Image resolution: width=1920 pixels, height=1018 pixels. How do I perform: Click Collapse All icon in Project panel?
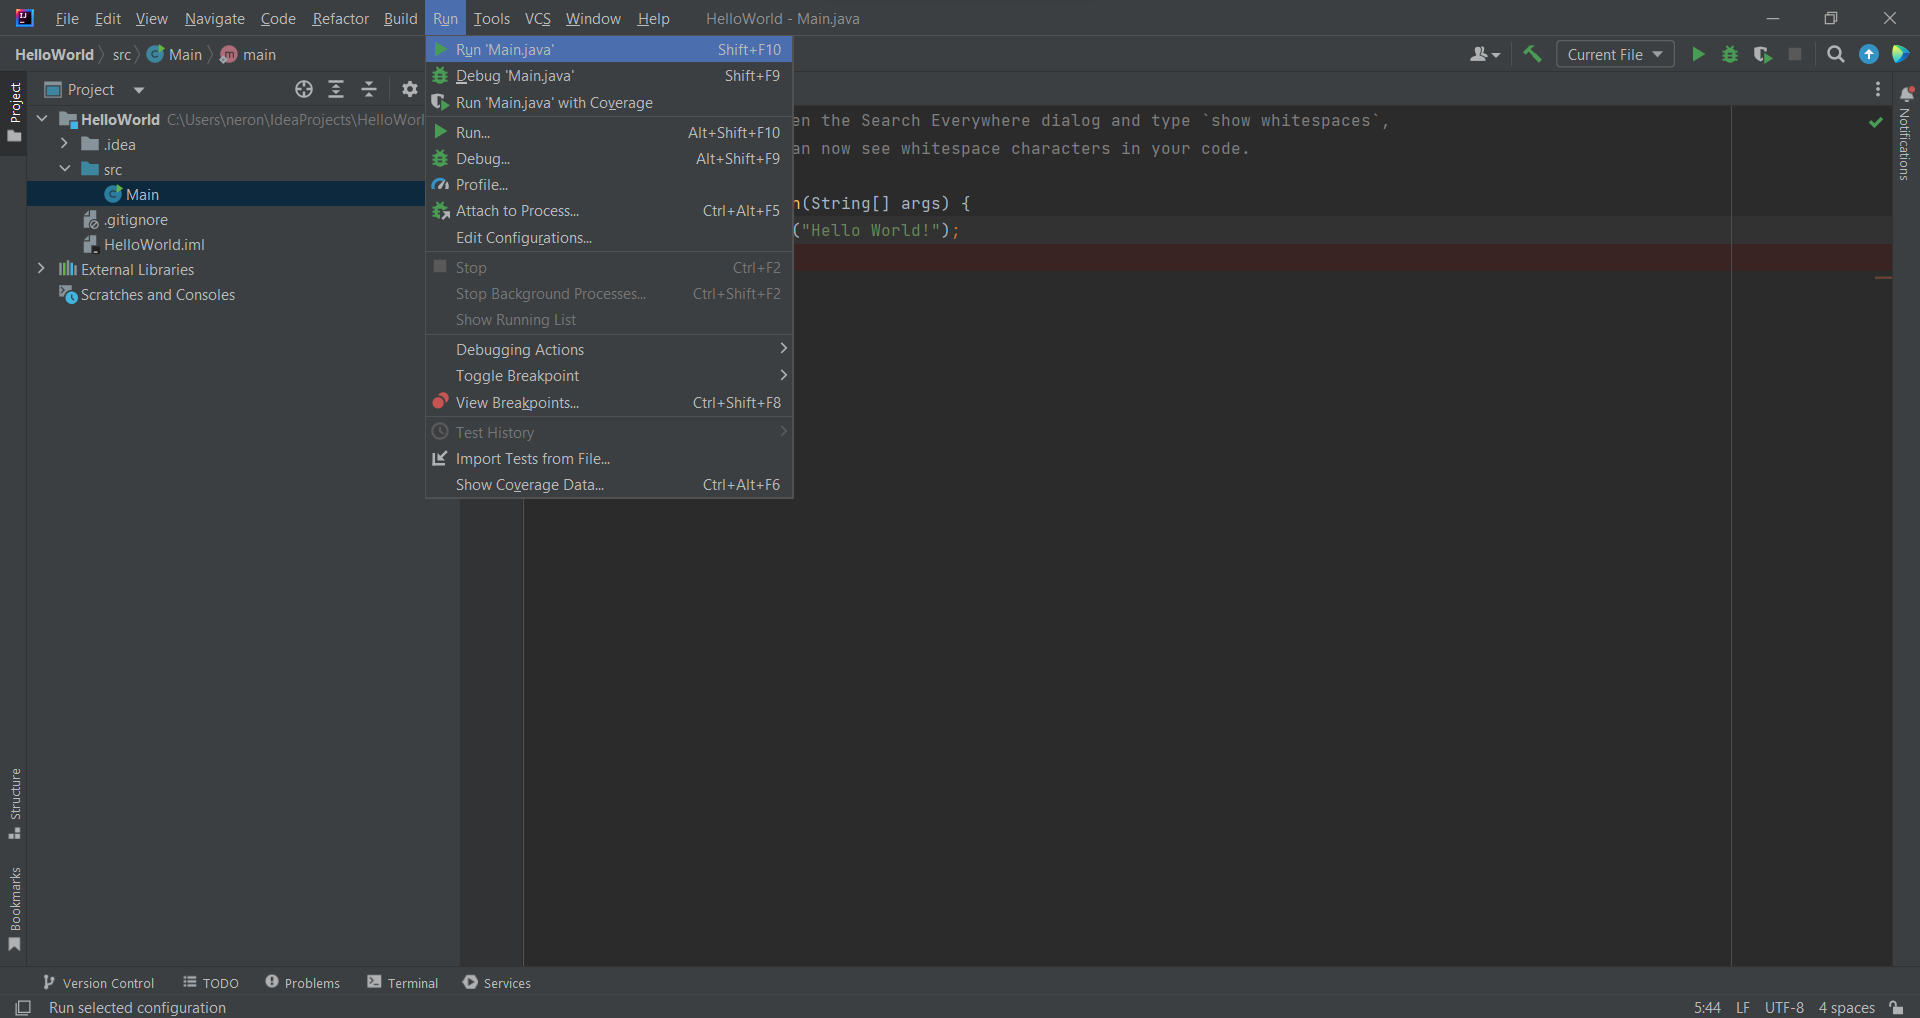[x=369, y=90]
